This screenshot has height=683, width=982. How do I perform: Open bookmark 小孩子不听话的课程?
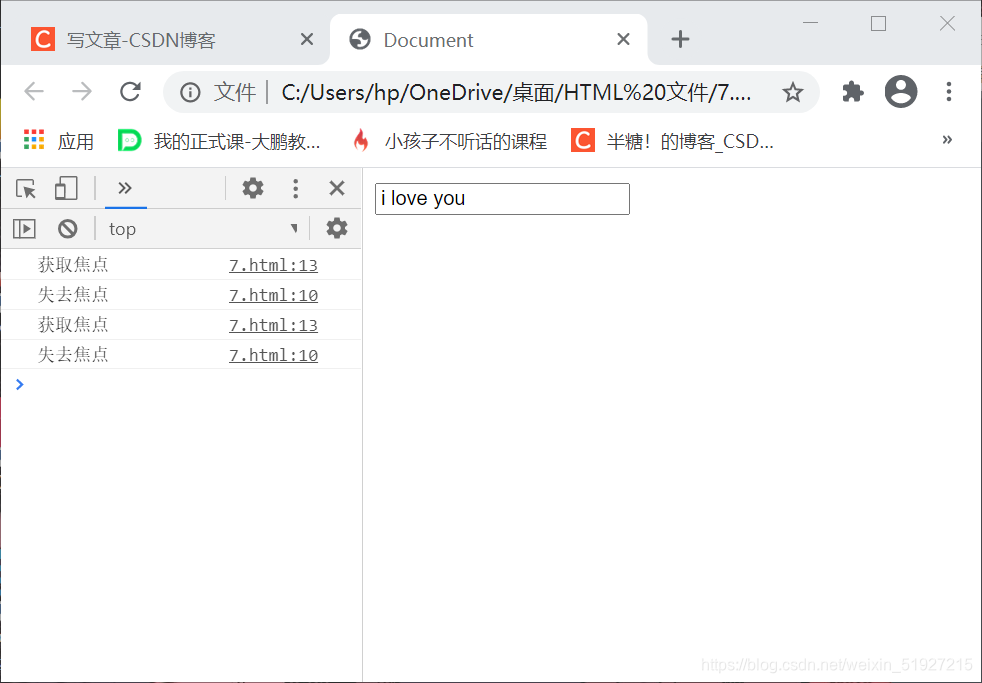click(450, 141)
